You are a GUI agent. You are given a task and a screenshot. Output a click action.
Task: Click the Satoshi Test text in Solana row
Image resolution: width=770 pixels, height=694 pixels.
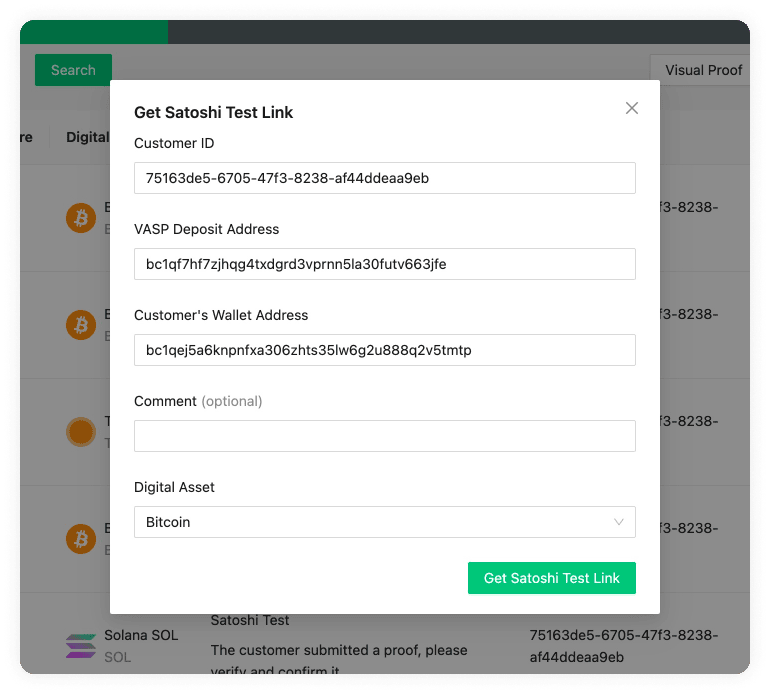pyautogui.click(x=250, y=620)
